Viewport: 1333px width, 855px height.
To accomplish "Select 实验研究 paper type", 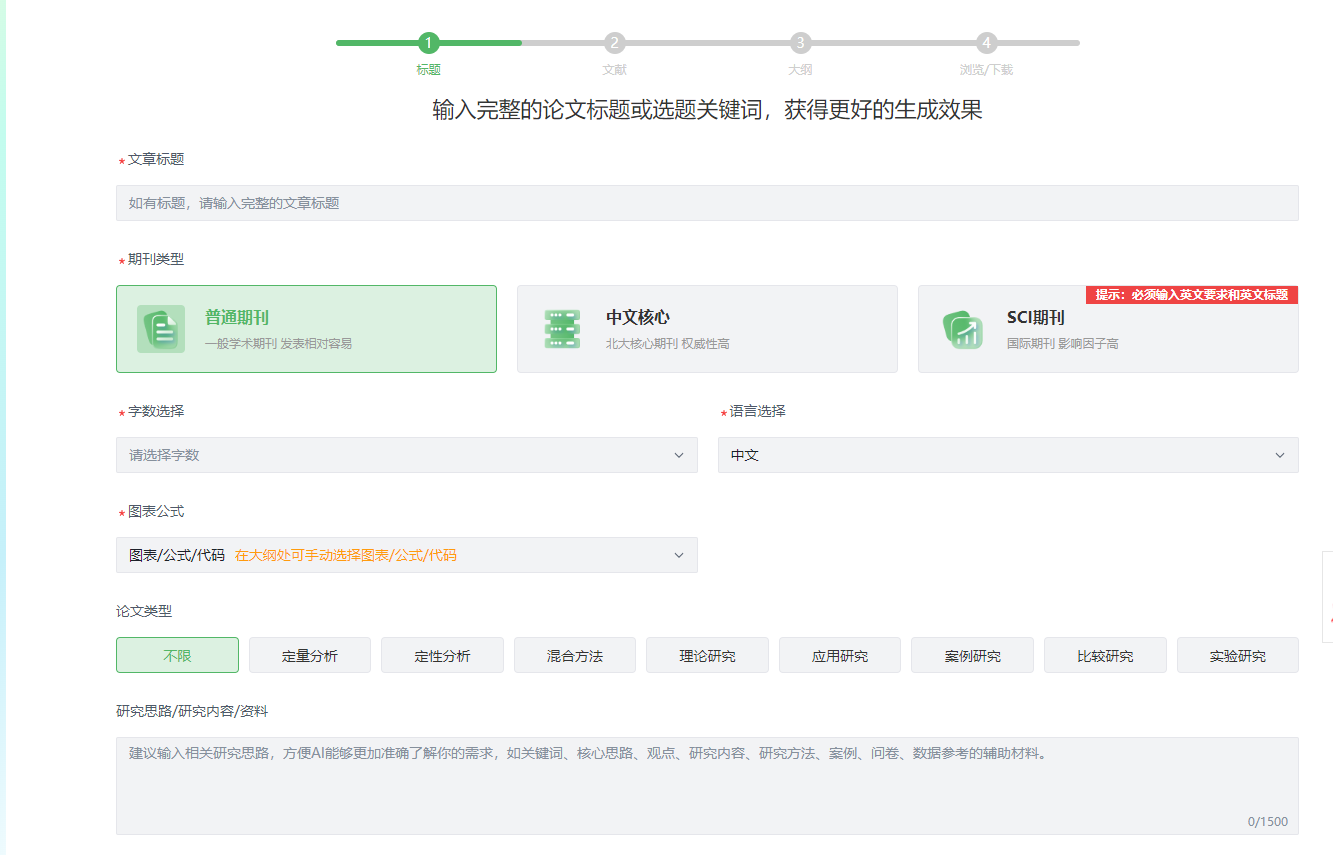I will click(x=1237, y=656).
